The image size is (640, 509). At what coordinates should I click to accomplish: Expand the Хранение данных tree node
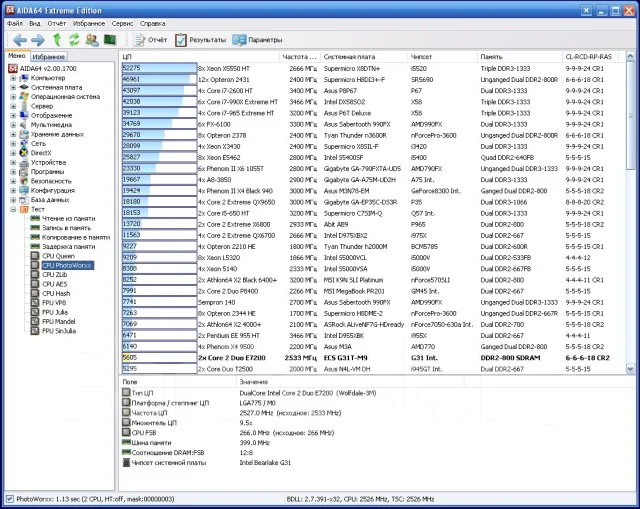(13, 134)
